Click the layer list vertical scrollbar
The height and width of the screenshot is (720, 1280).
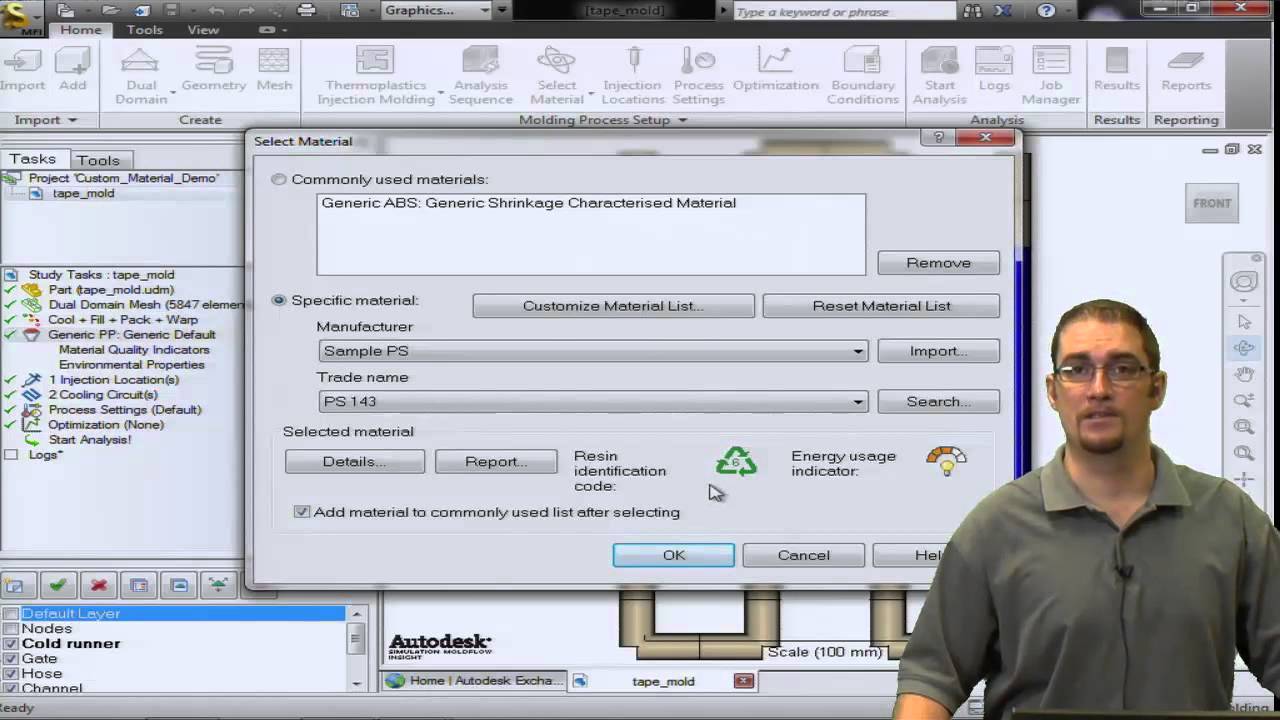coord(356,647)
